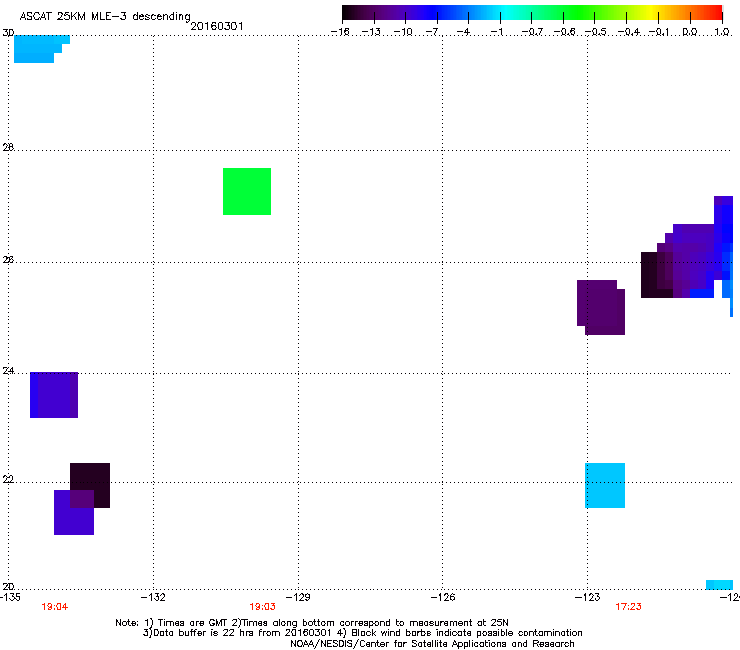Click the -0.5 color bar label
This screenshot has width=740, height=650.
596,32
